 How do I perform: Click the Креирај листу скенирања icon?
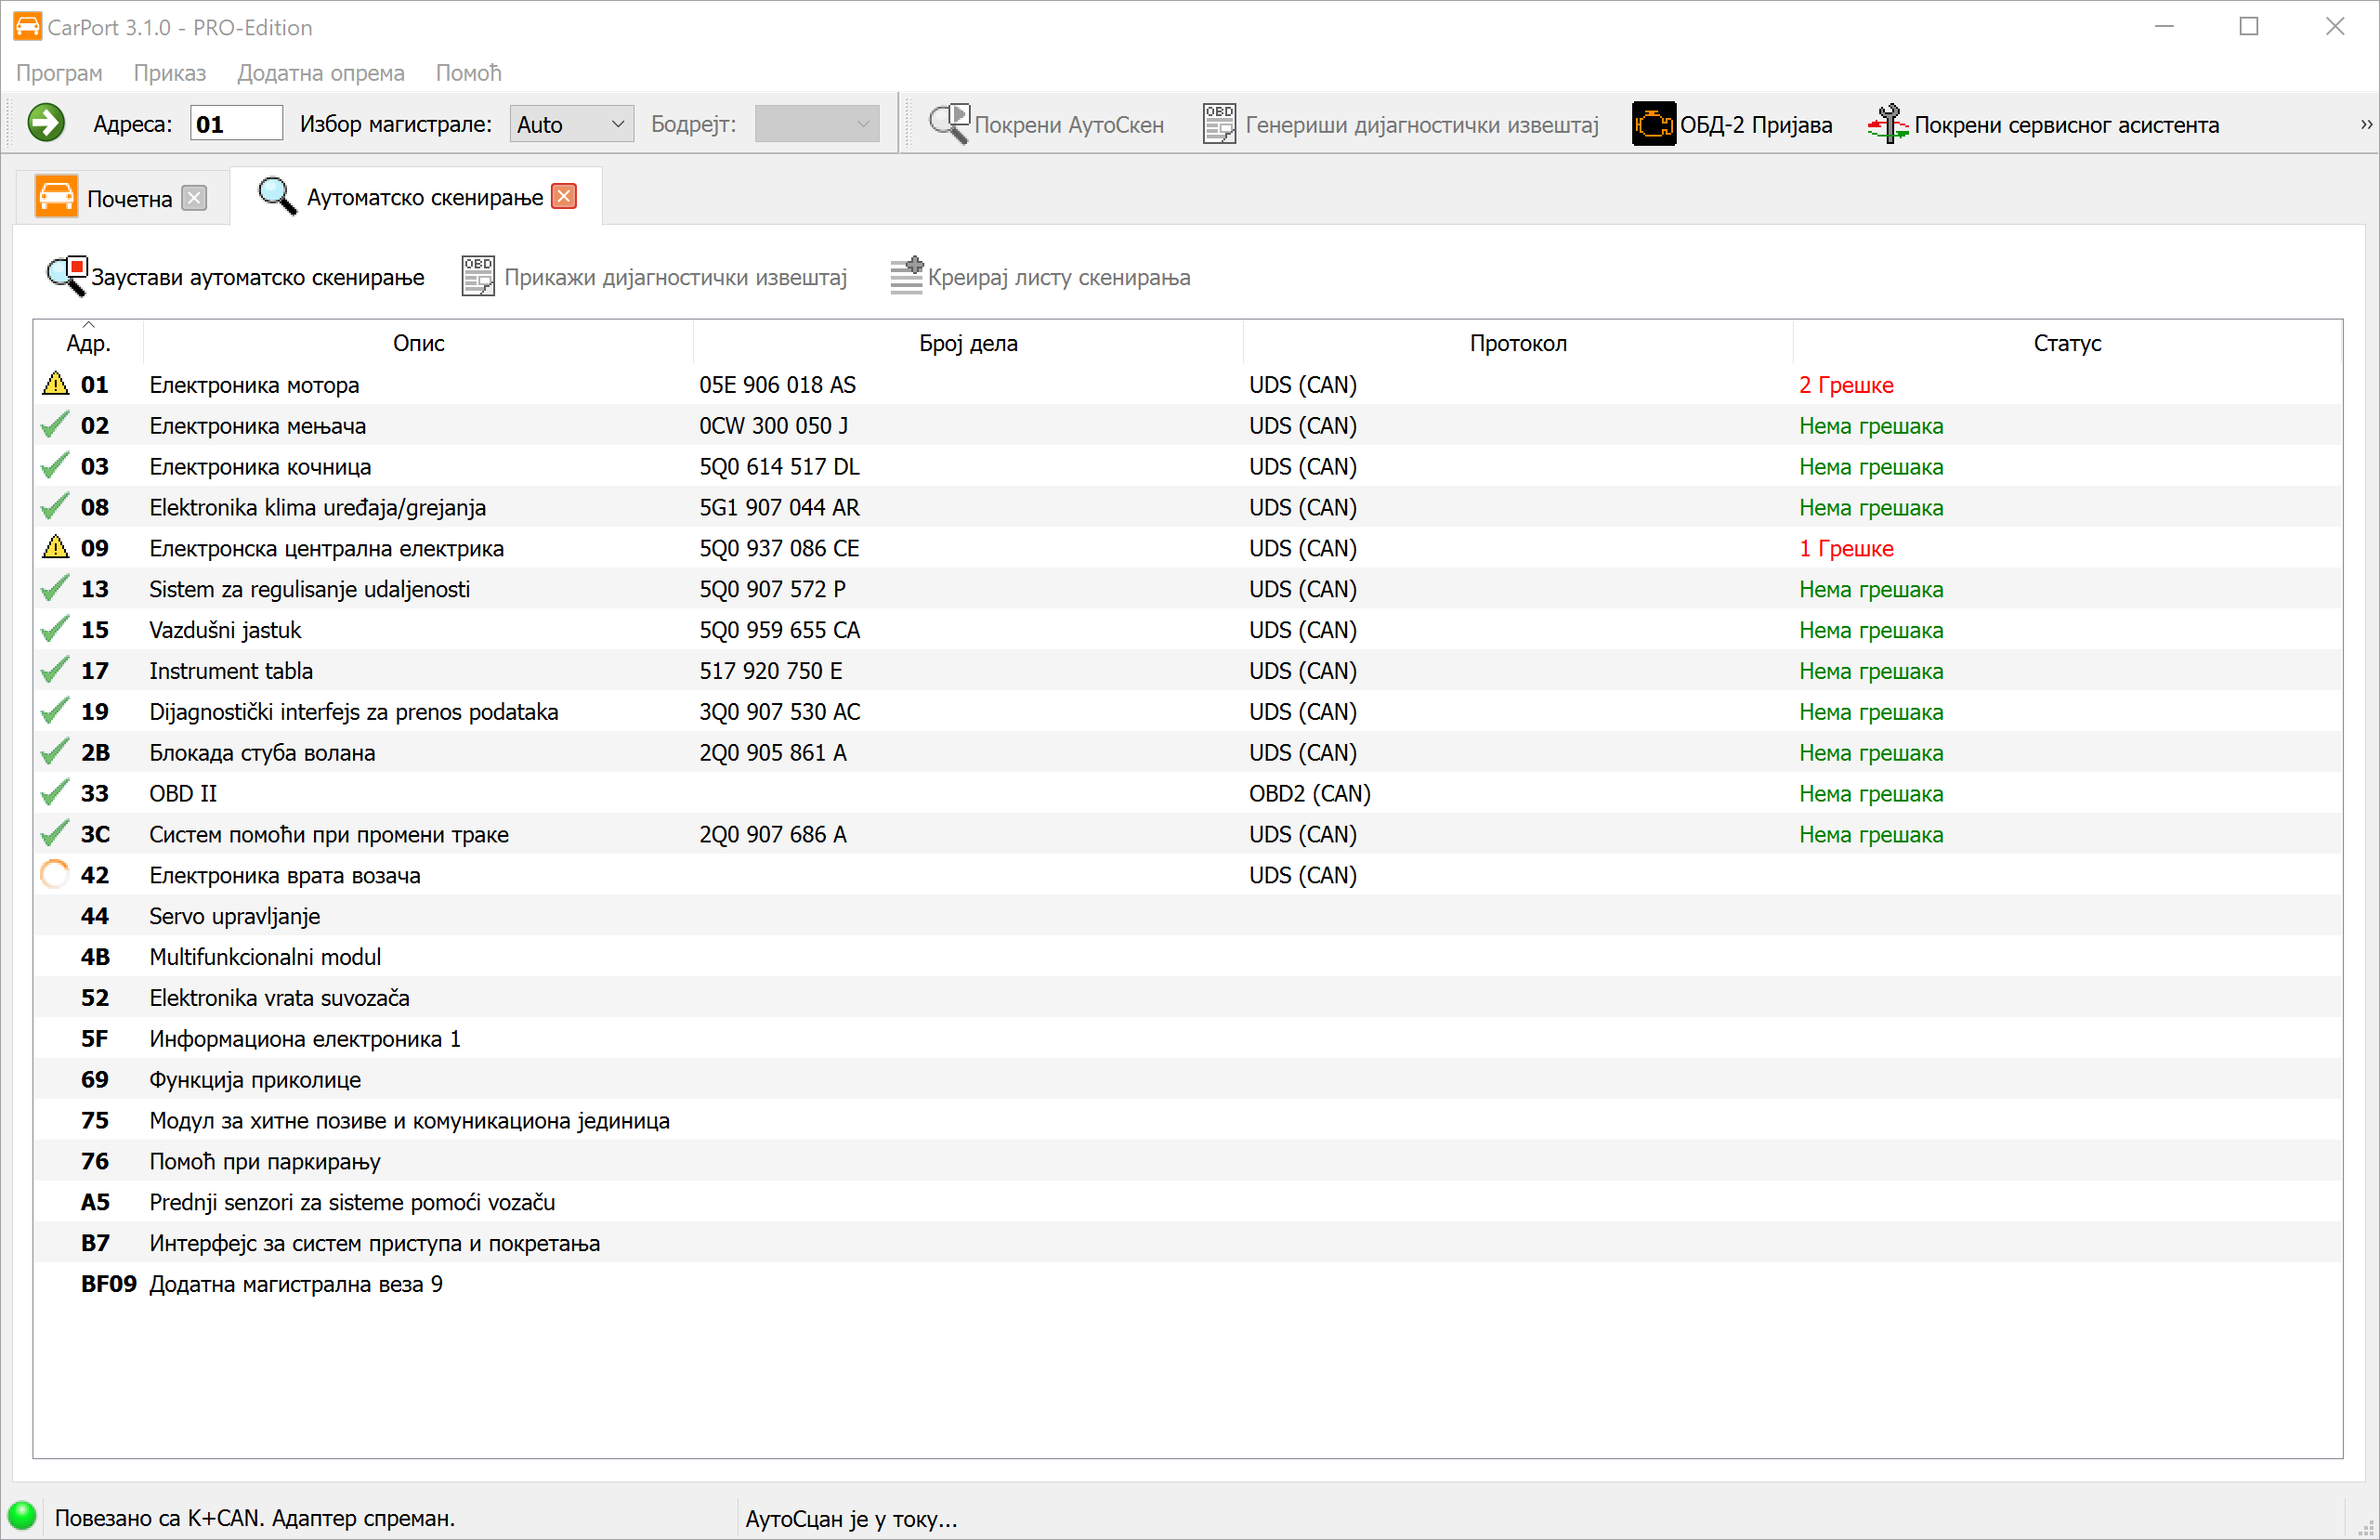(906, 277)
